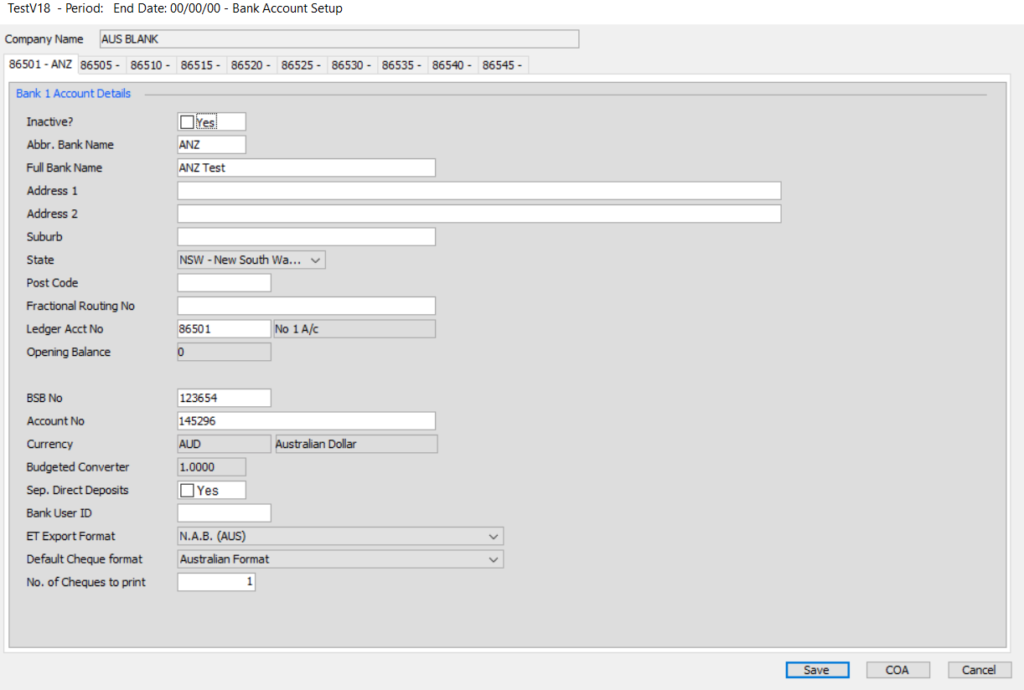This screenshot has width=1024, height=690.
Task: Click Cancel to discard changes
Action: click(978, 669)
